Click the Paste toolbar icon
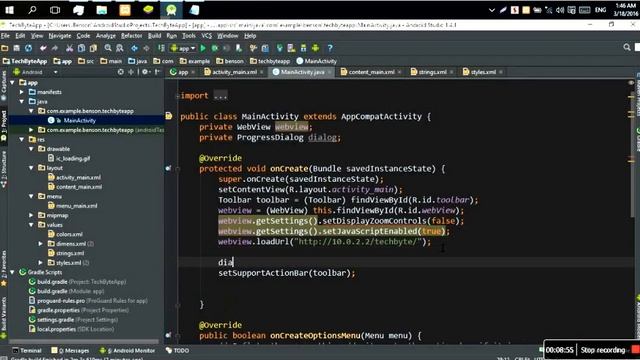640x360 pixels. pos(93,48)
